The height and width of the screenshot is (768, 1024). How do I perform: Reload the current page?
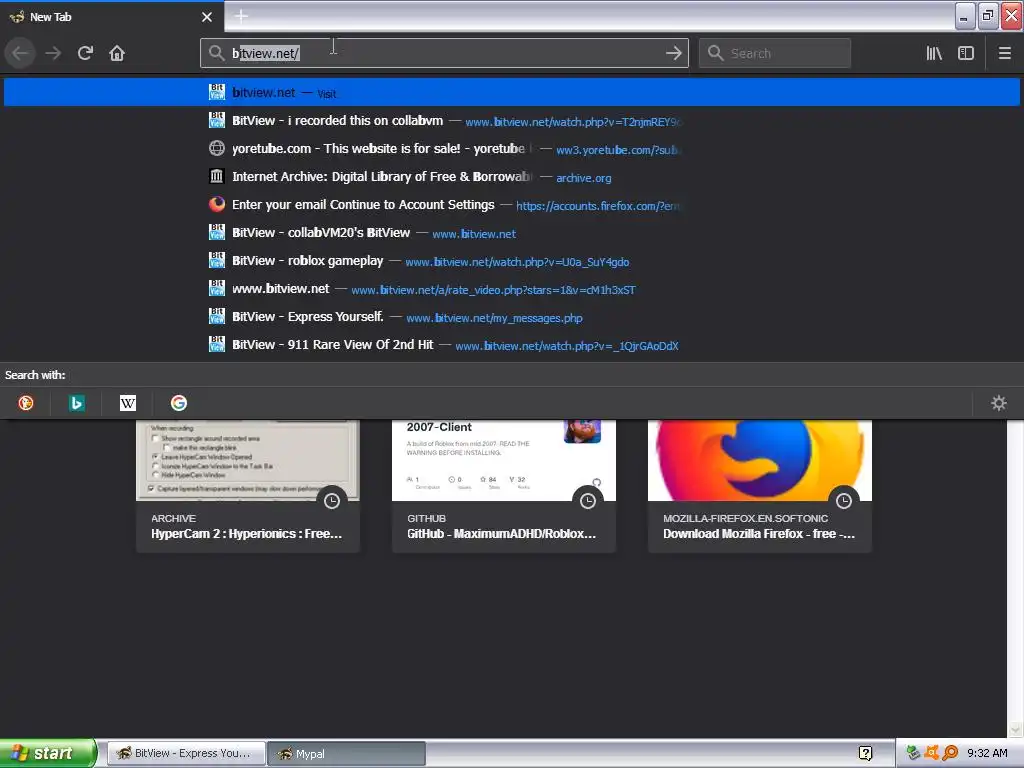(85, 53)
